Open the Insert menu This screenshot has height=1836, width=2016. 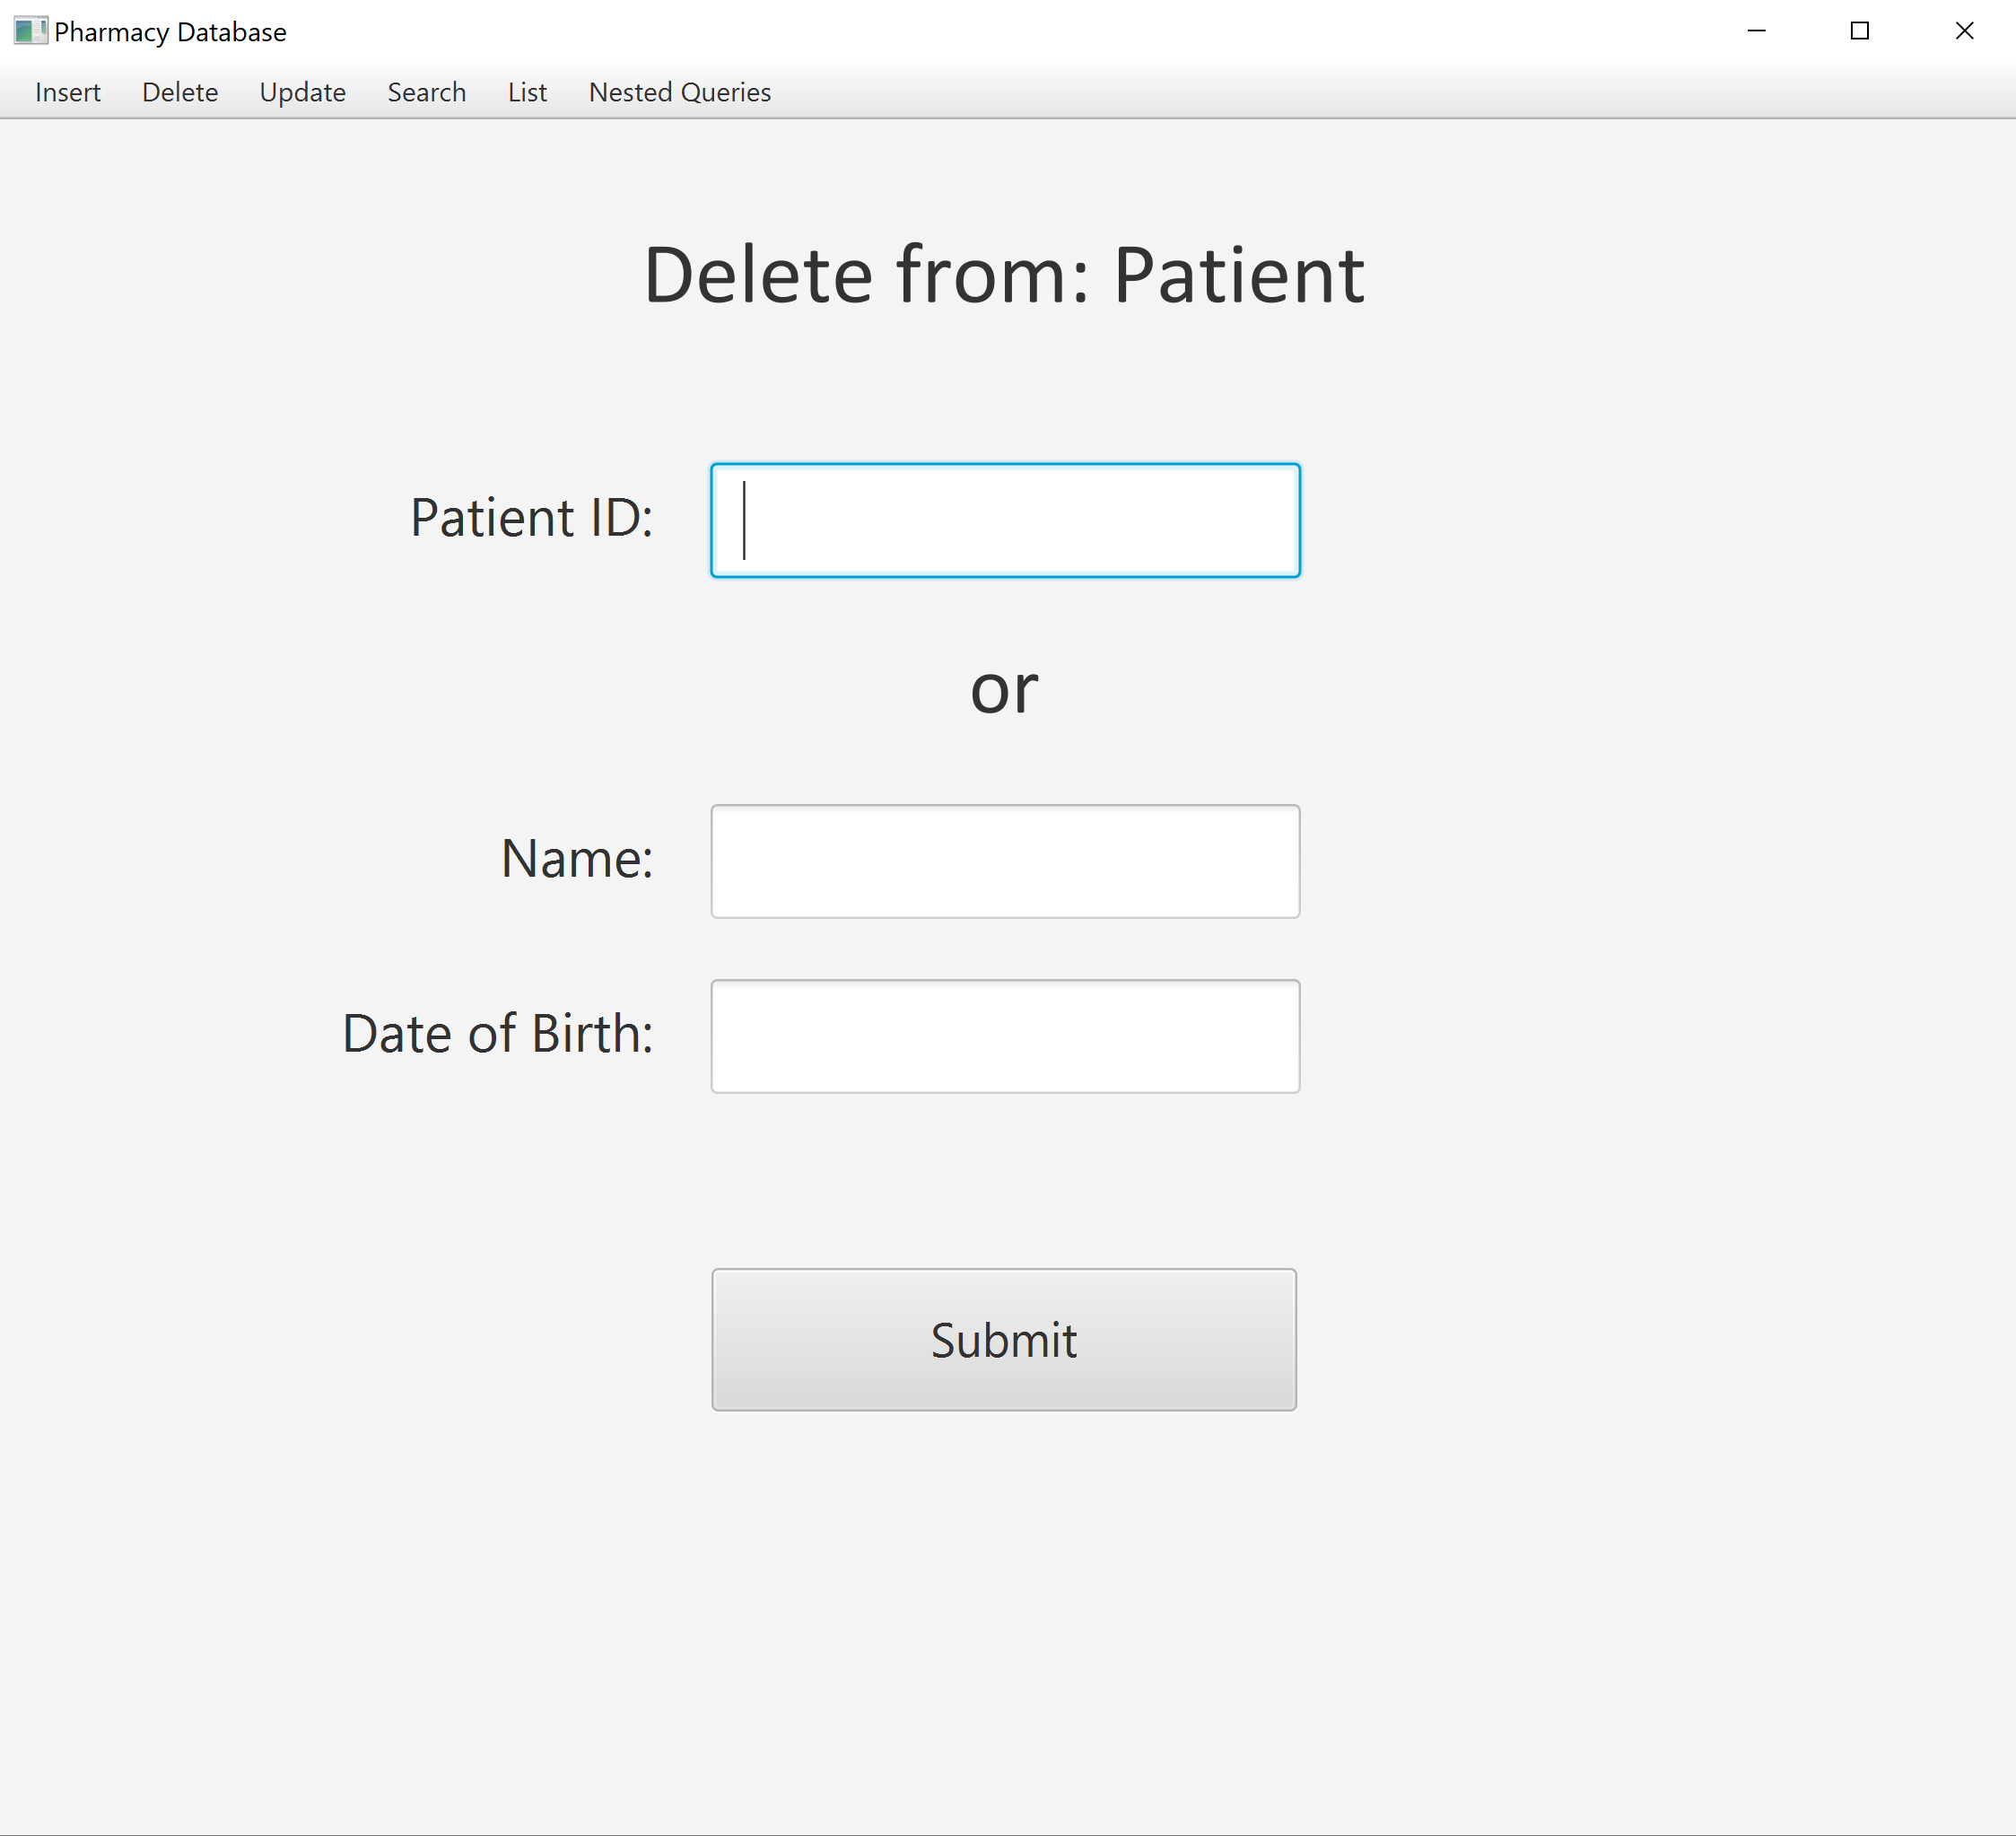coord(68,92)
